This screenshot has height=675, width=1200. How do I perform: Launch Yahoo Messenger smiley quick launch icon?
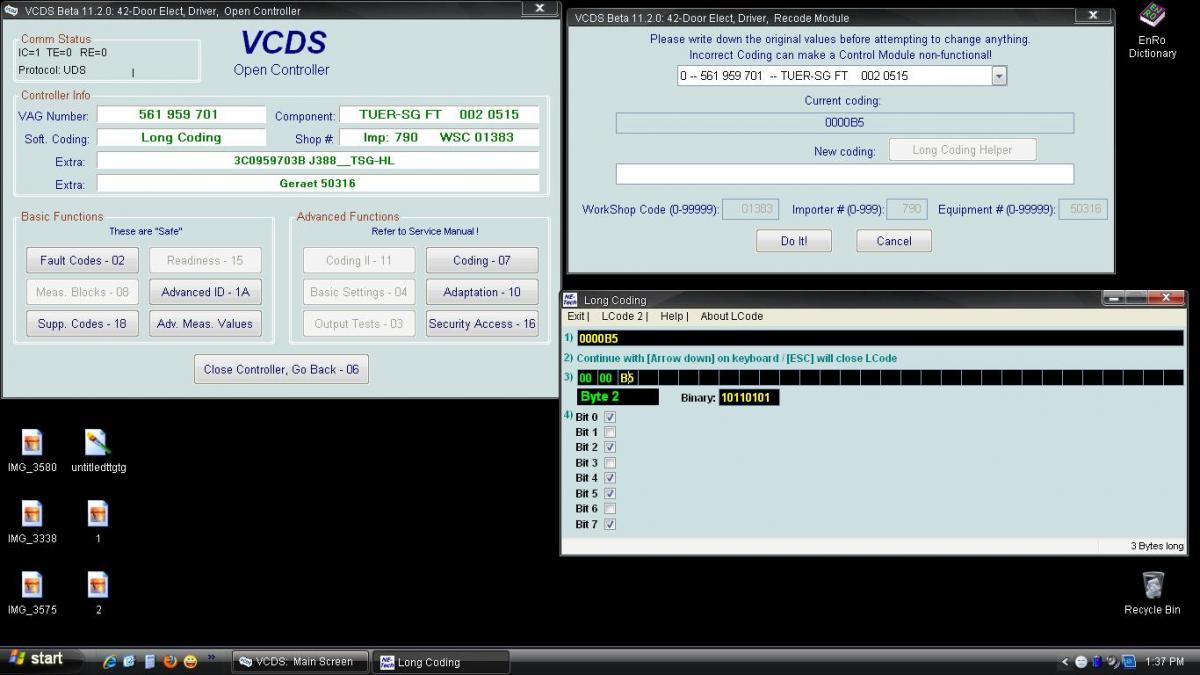point(190,661)
